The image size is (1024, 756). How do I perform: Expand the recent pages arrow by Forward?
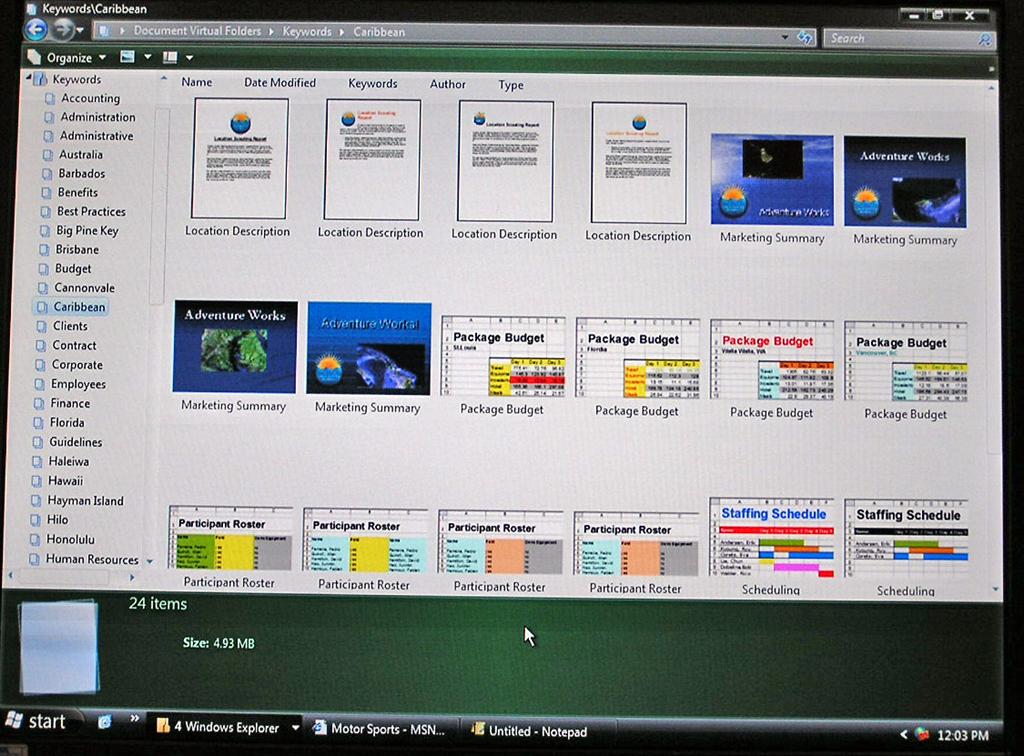coord(80,30)
